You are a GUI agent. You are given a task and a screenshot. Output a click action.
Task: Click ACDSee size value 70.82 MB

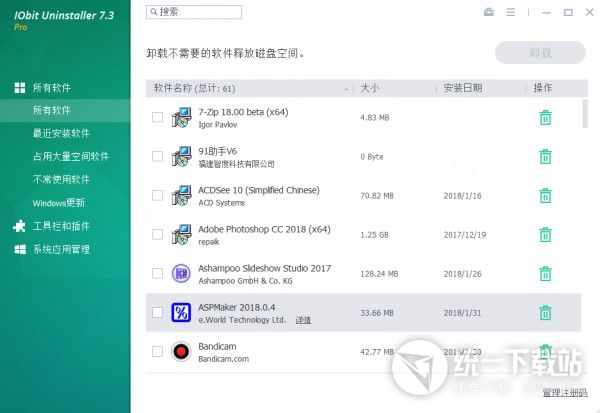pos(377,196)
